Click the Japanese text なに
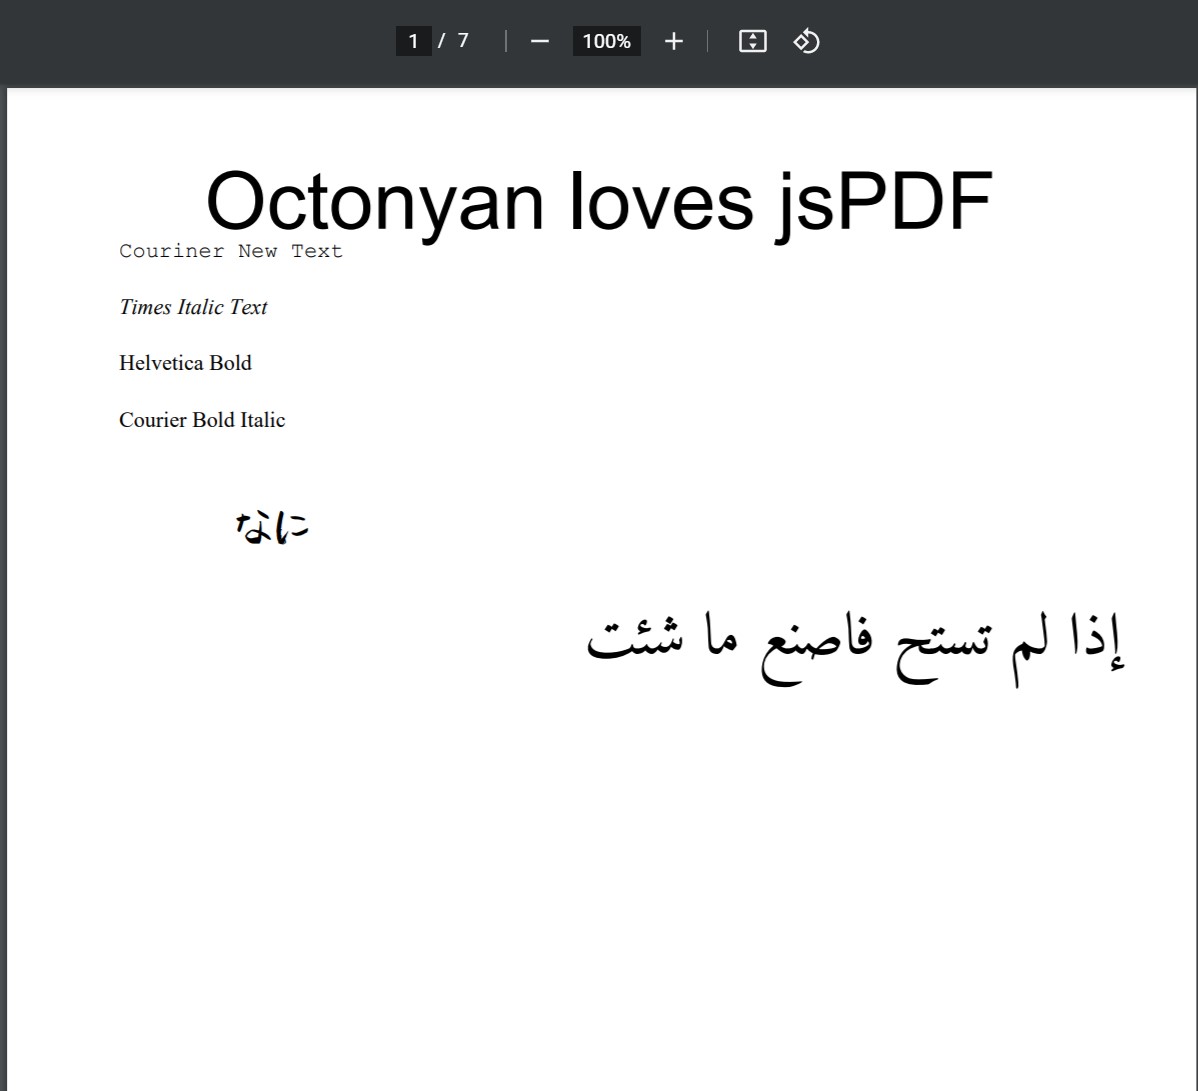This screenshot has height=1091, width=1198. [272, 527]
